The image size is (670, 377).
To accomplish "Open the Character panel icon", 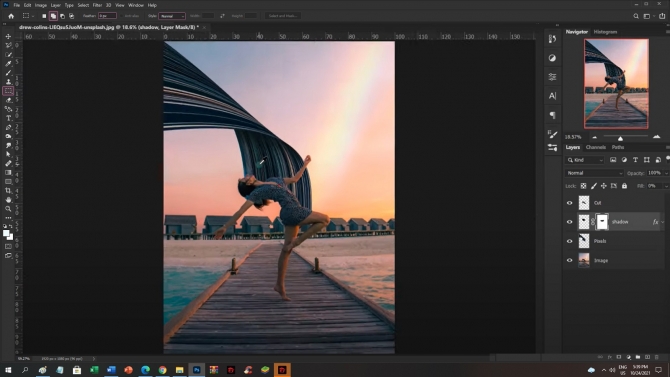I will click(552, 96).
